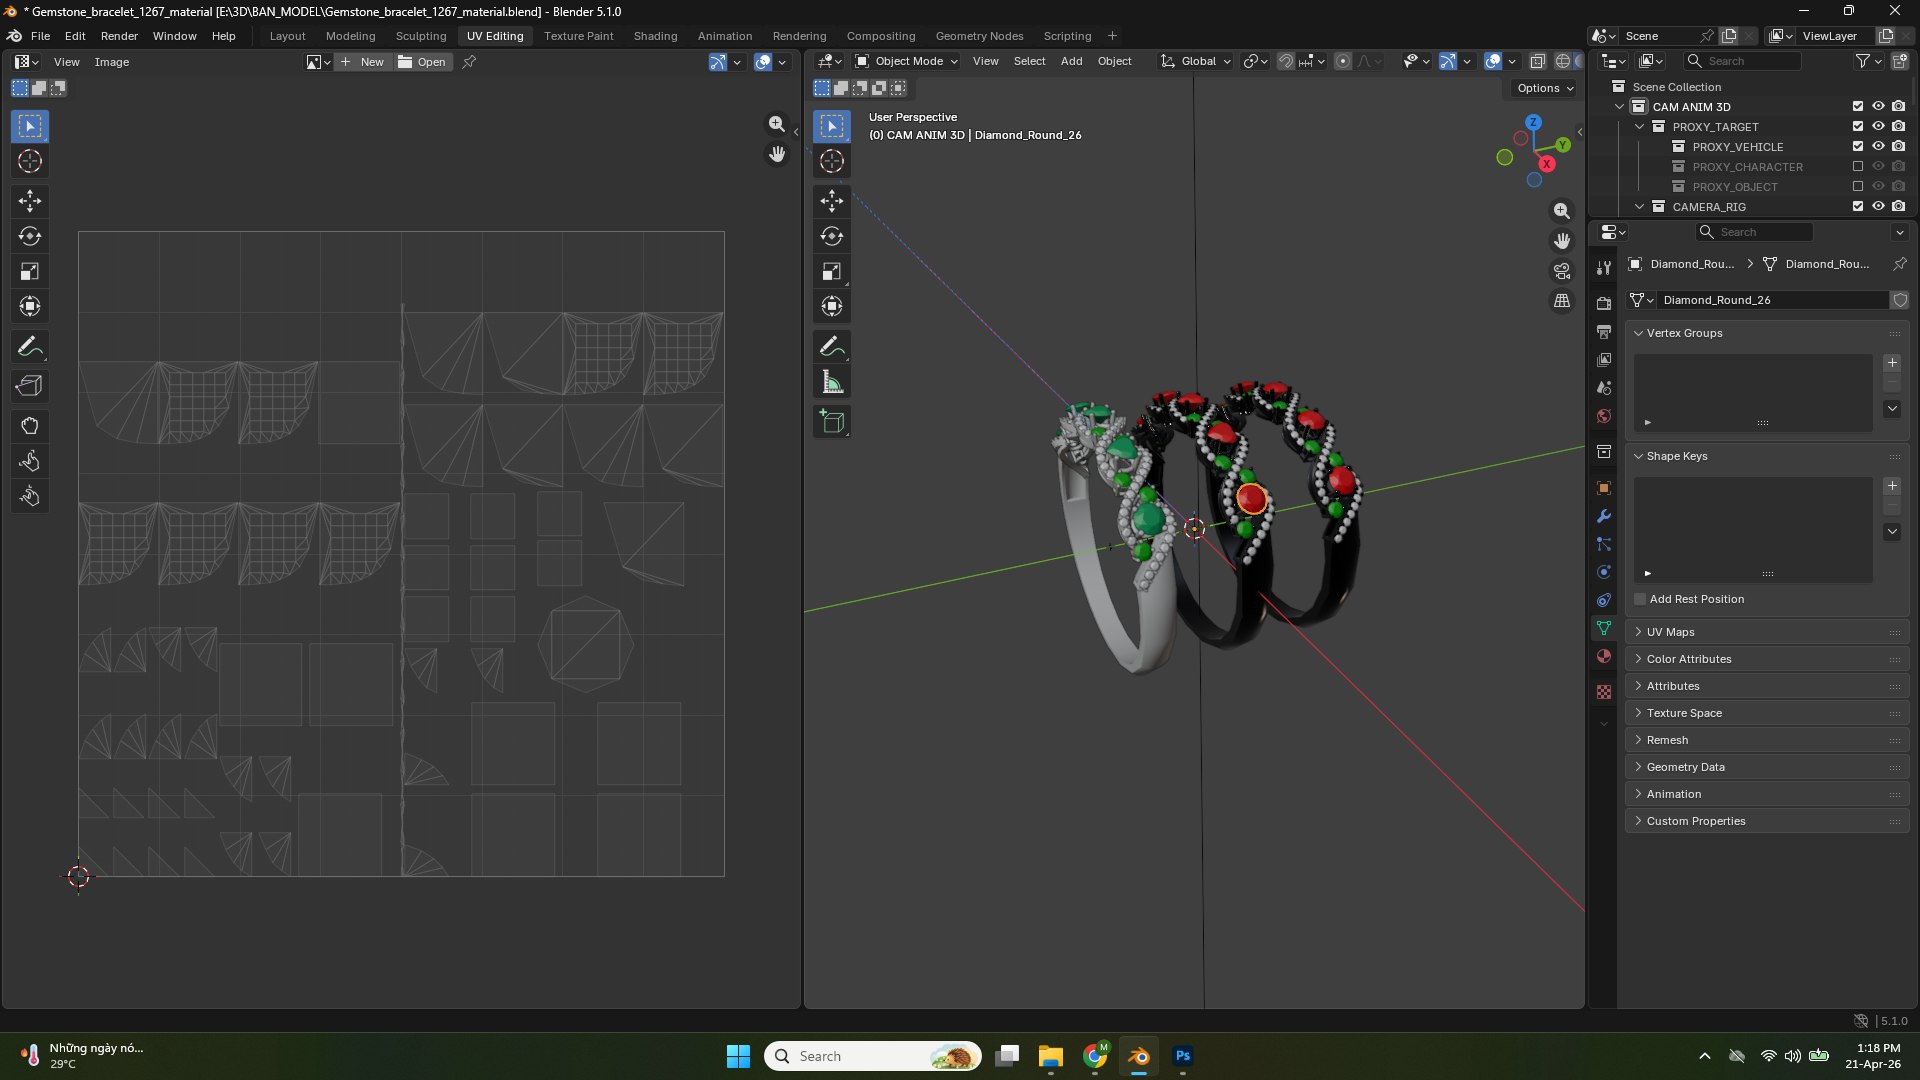
Task: Open the Options dropdown in viewport
Action: [x=1545, y=88]
